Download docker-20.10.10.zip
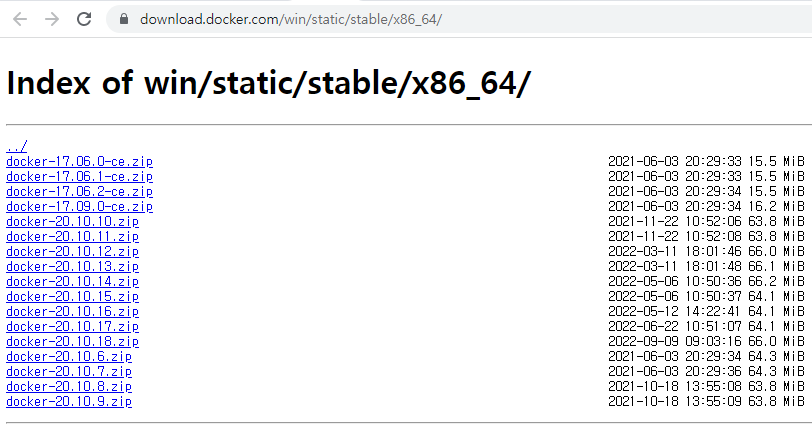 [x=72, y=222]
